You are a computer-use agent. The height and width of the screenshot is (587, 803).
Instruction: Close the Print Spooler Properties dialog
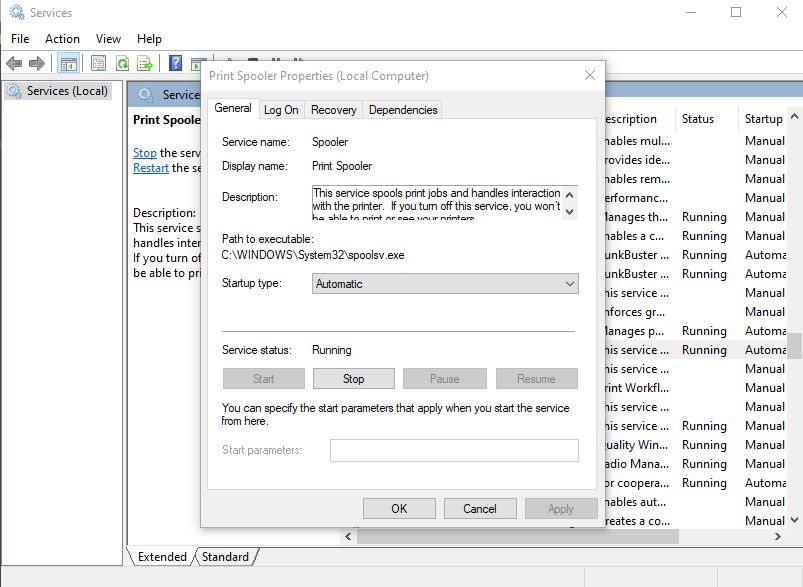(589, 75)
